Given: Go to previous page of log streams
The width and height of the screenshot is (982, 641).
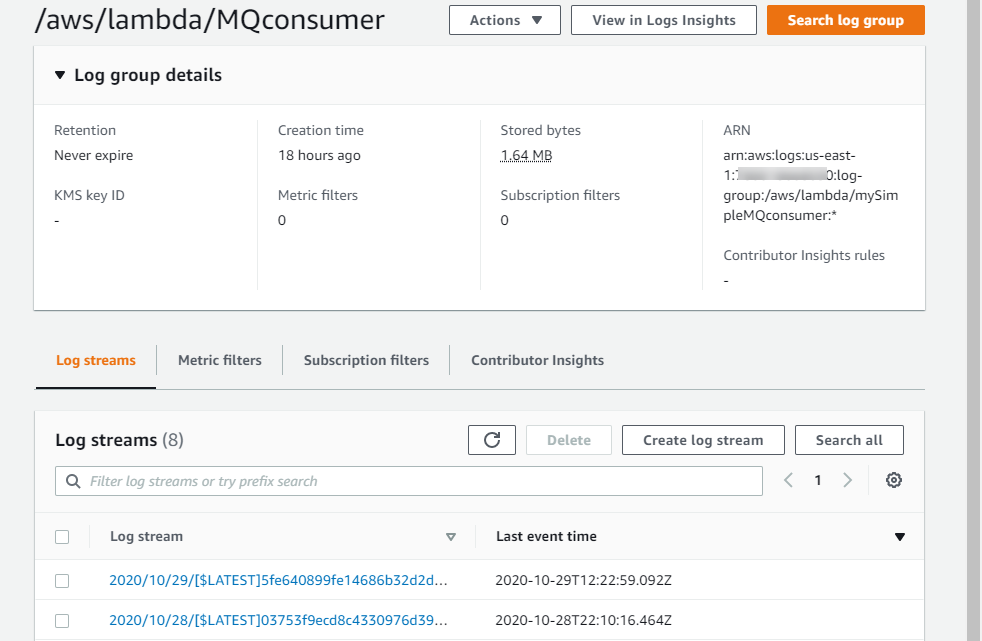Looking at the screenshot, I should pyautogui.click(x=788, y=480).
